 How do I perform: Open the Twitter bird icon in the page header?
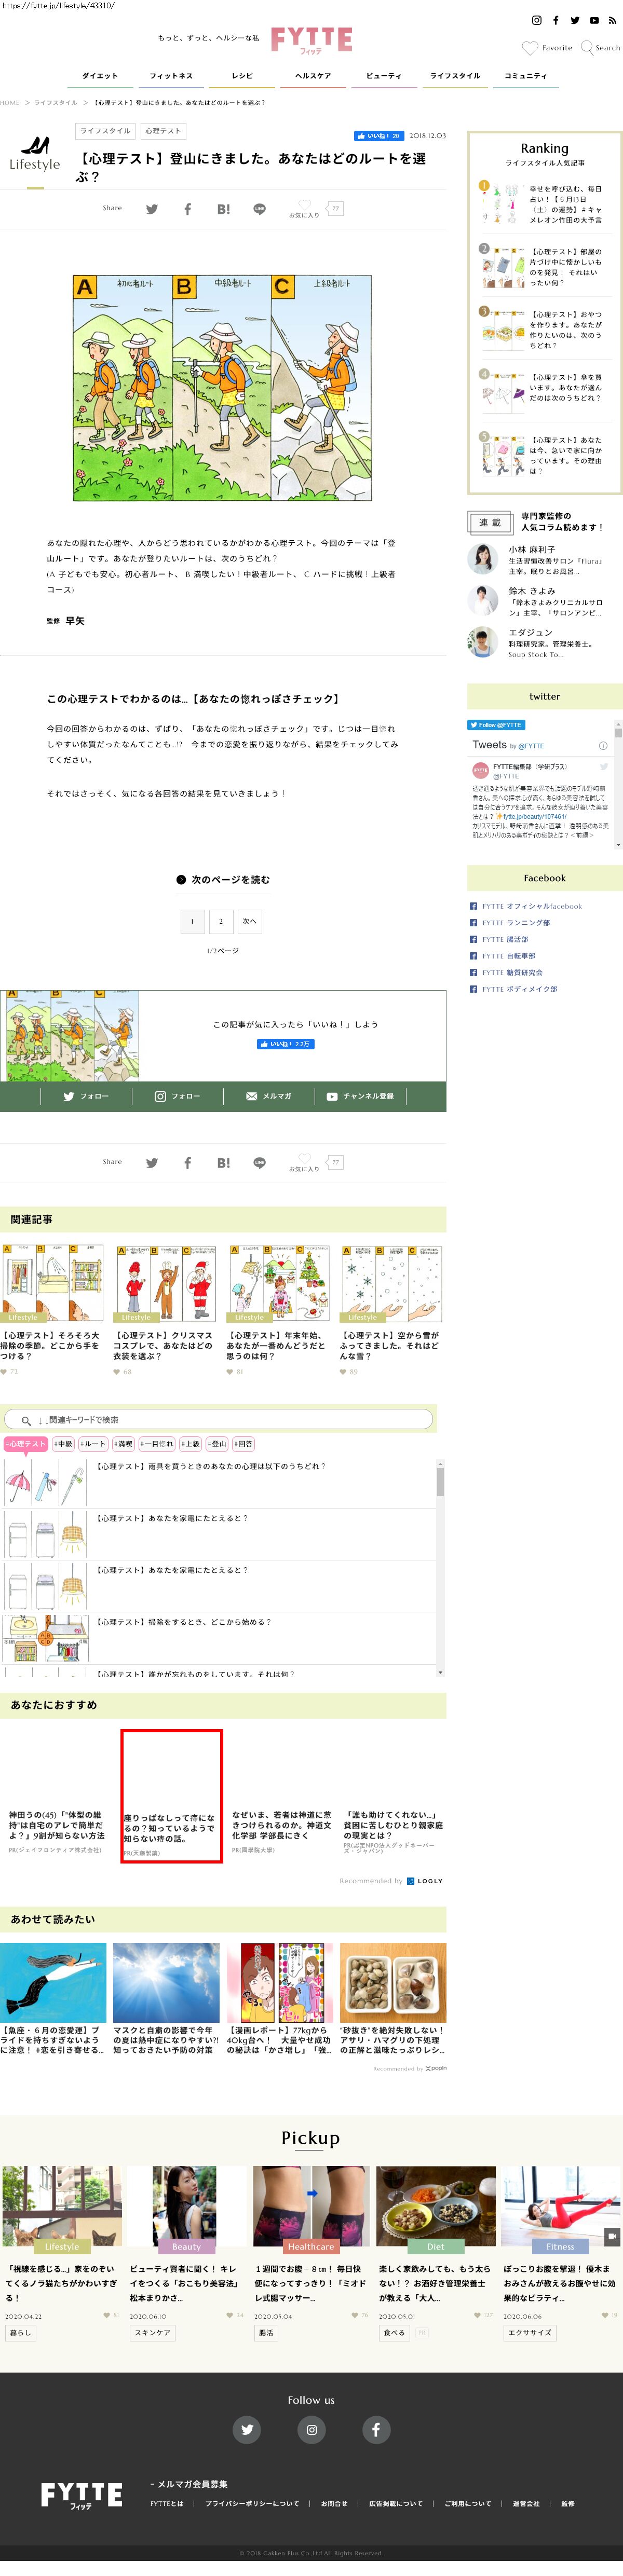tap(575, 20)
